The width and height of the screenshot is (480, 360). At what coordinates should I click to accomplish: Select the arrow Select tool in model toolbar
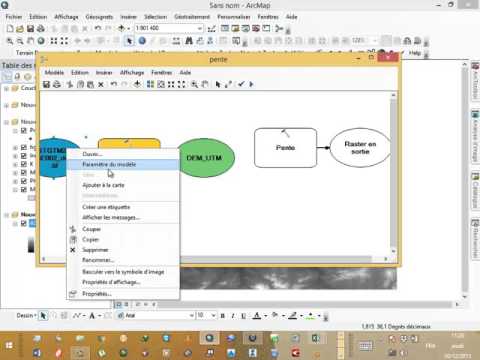point(218,84)
